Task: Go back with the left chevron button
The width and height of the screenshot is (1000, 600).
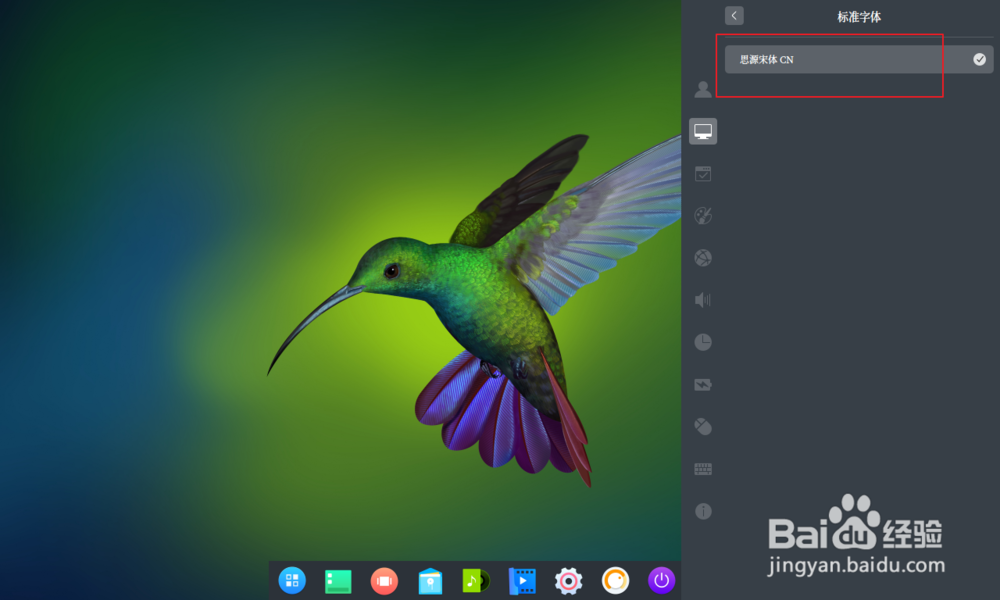Action: point(734,16)
